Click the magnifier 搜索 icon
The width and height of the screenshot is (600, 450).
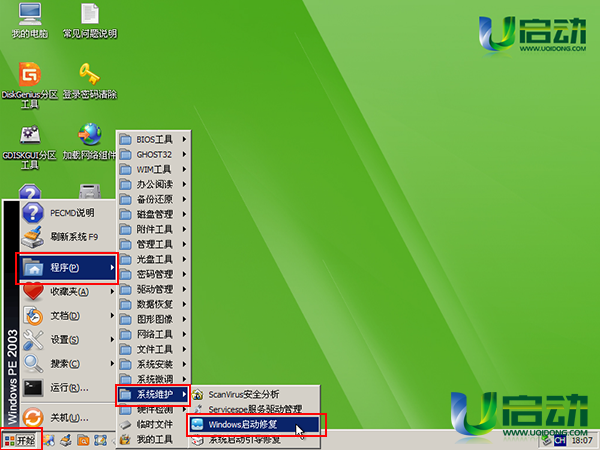click(x=33, y=364)
